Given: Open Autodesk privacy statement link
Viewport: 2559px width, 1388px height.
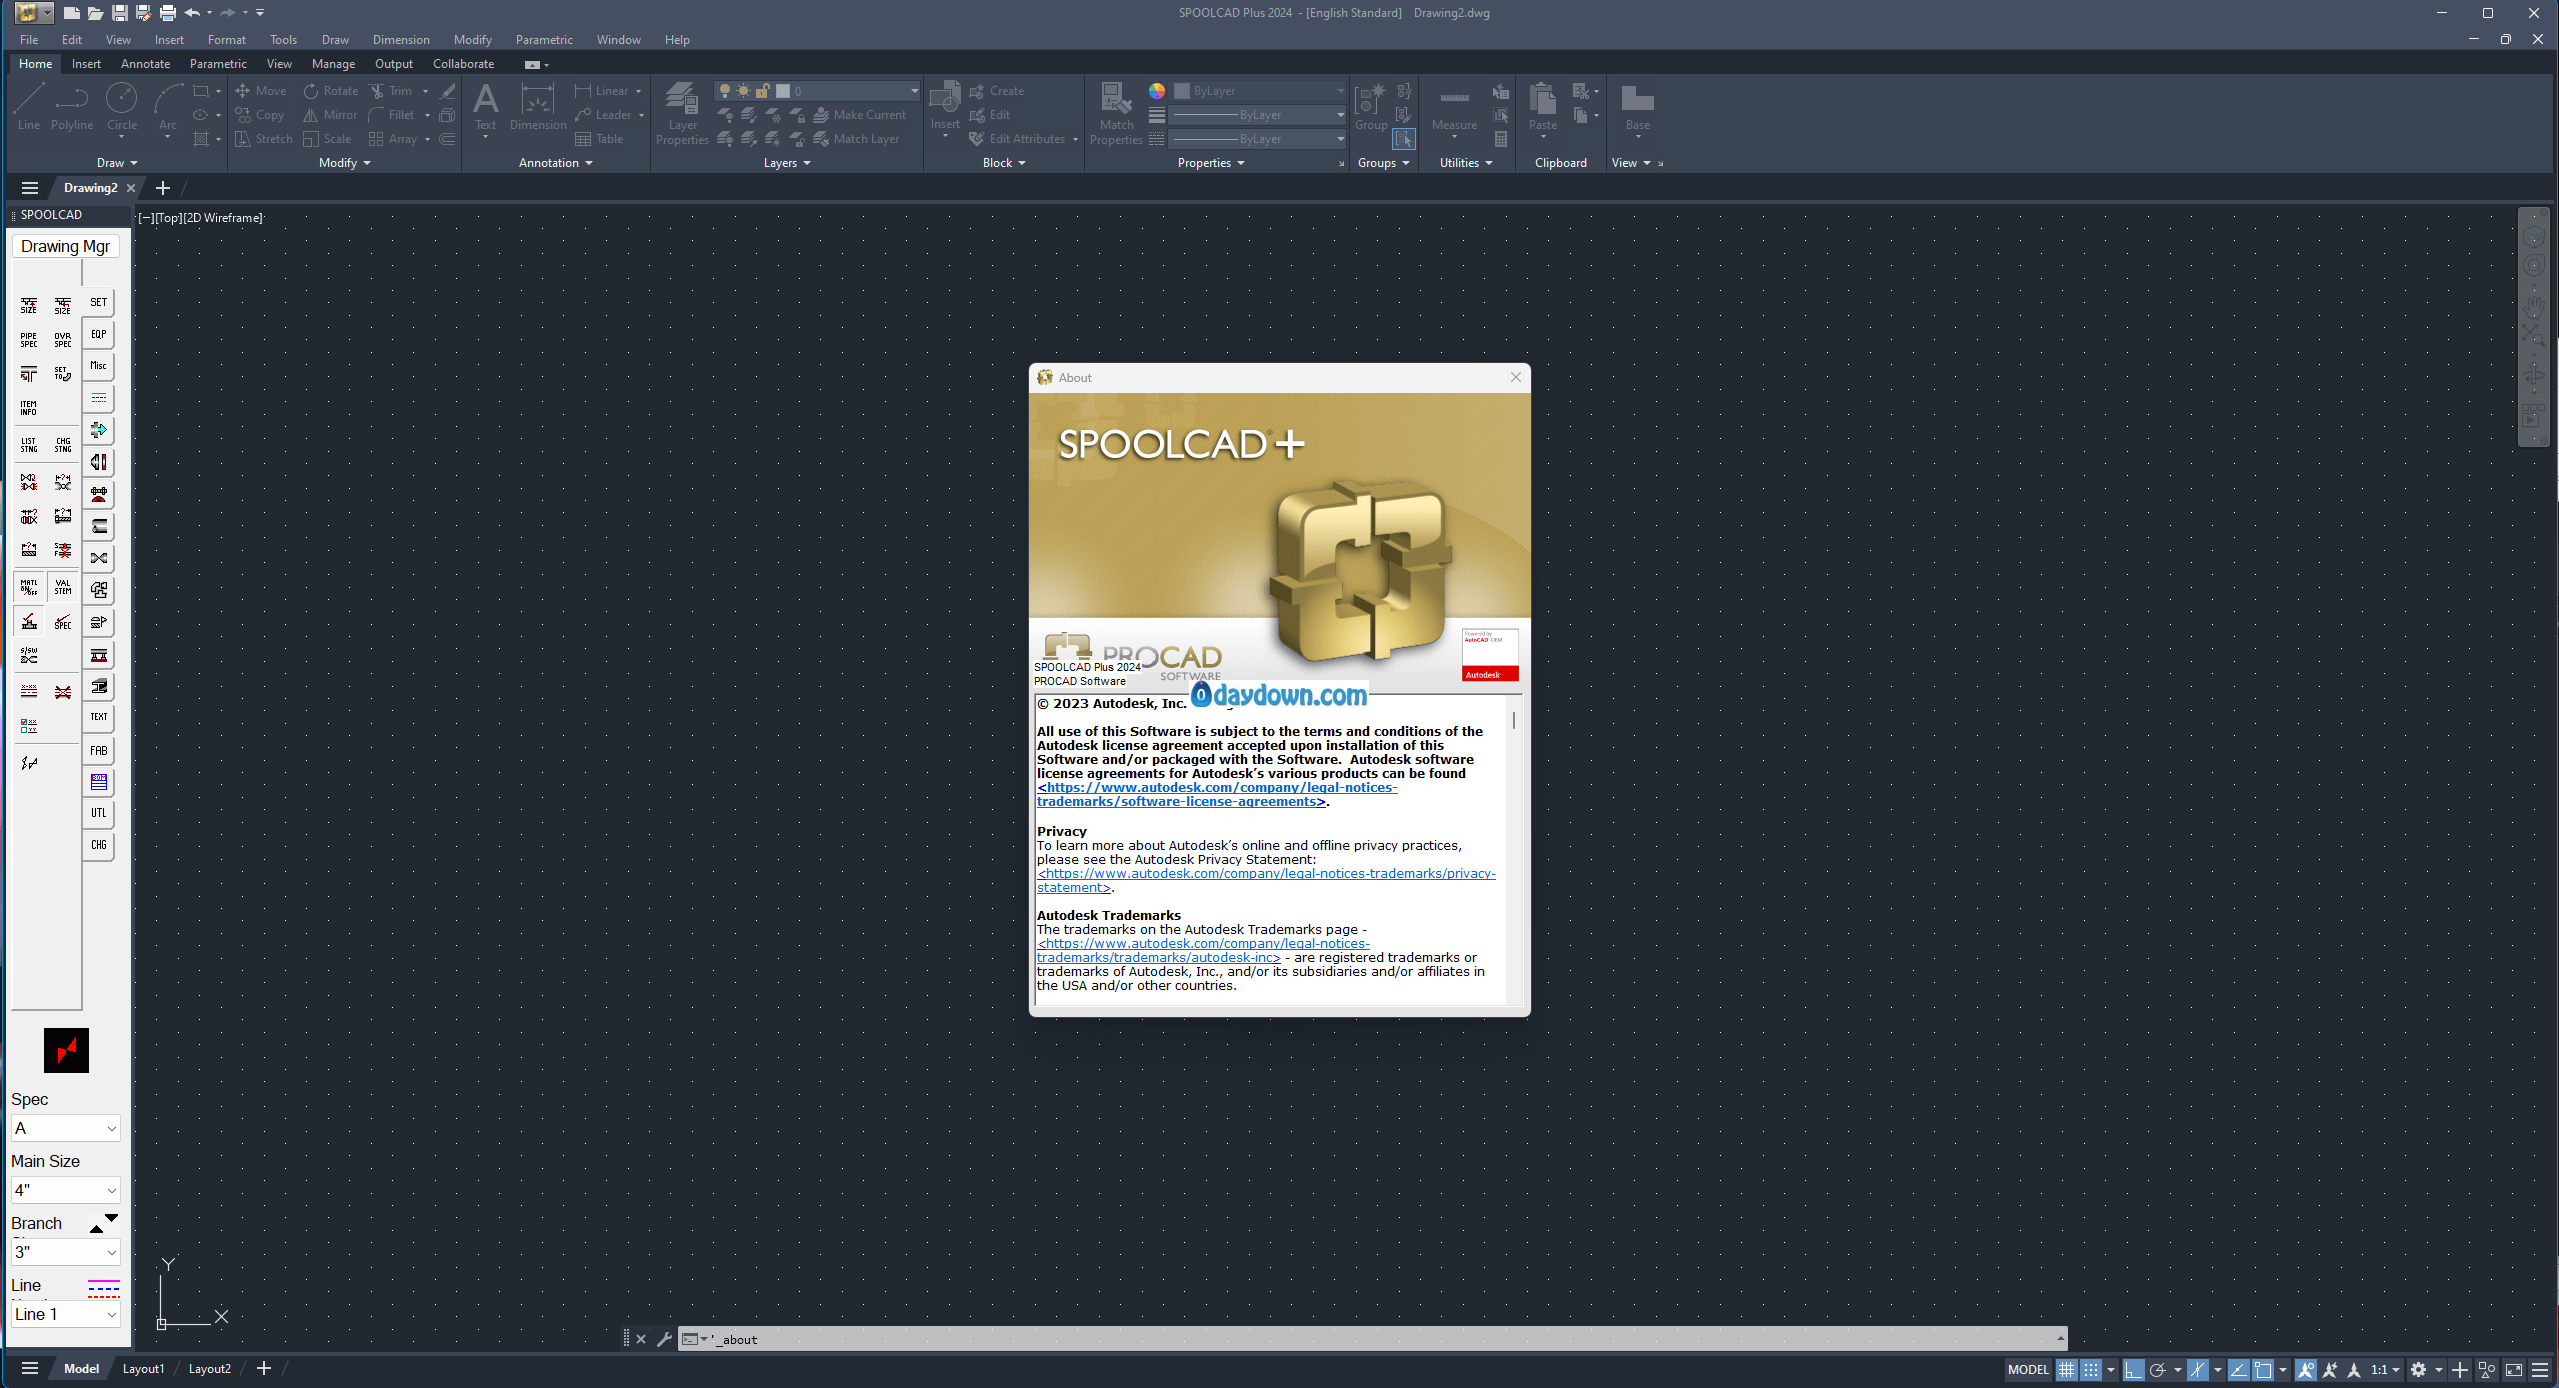Looking at the screenshot, I should tap(1266, 880).
